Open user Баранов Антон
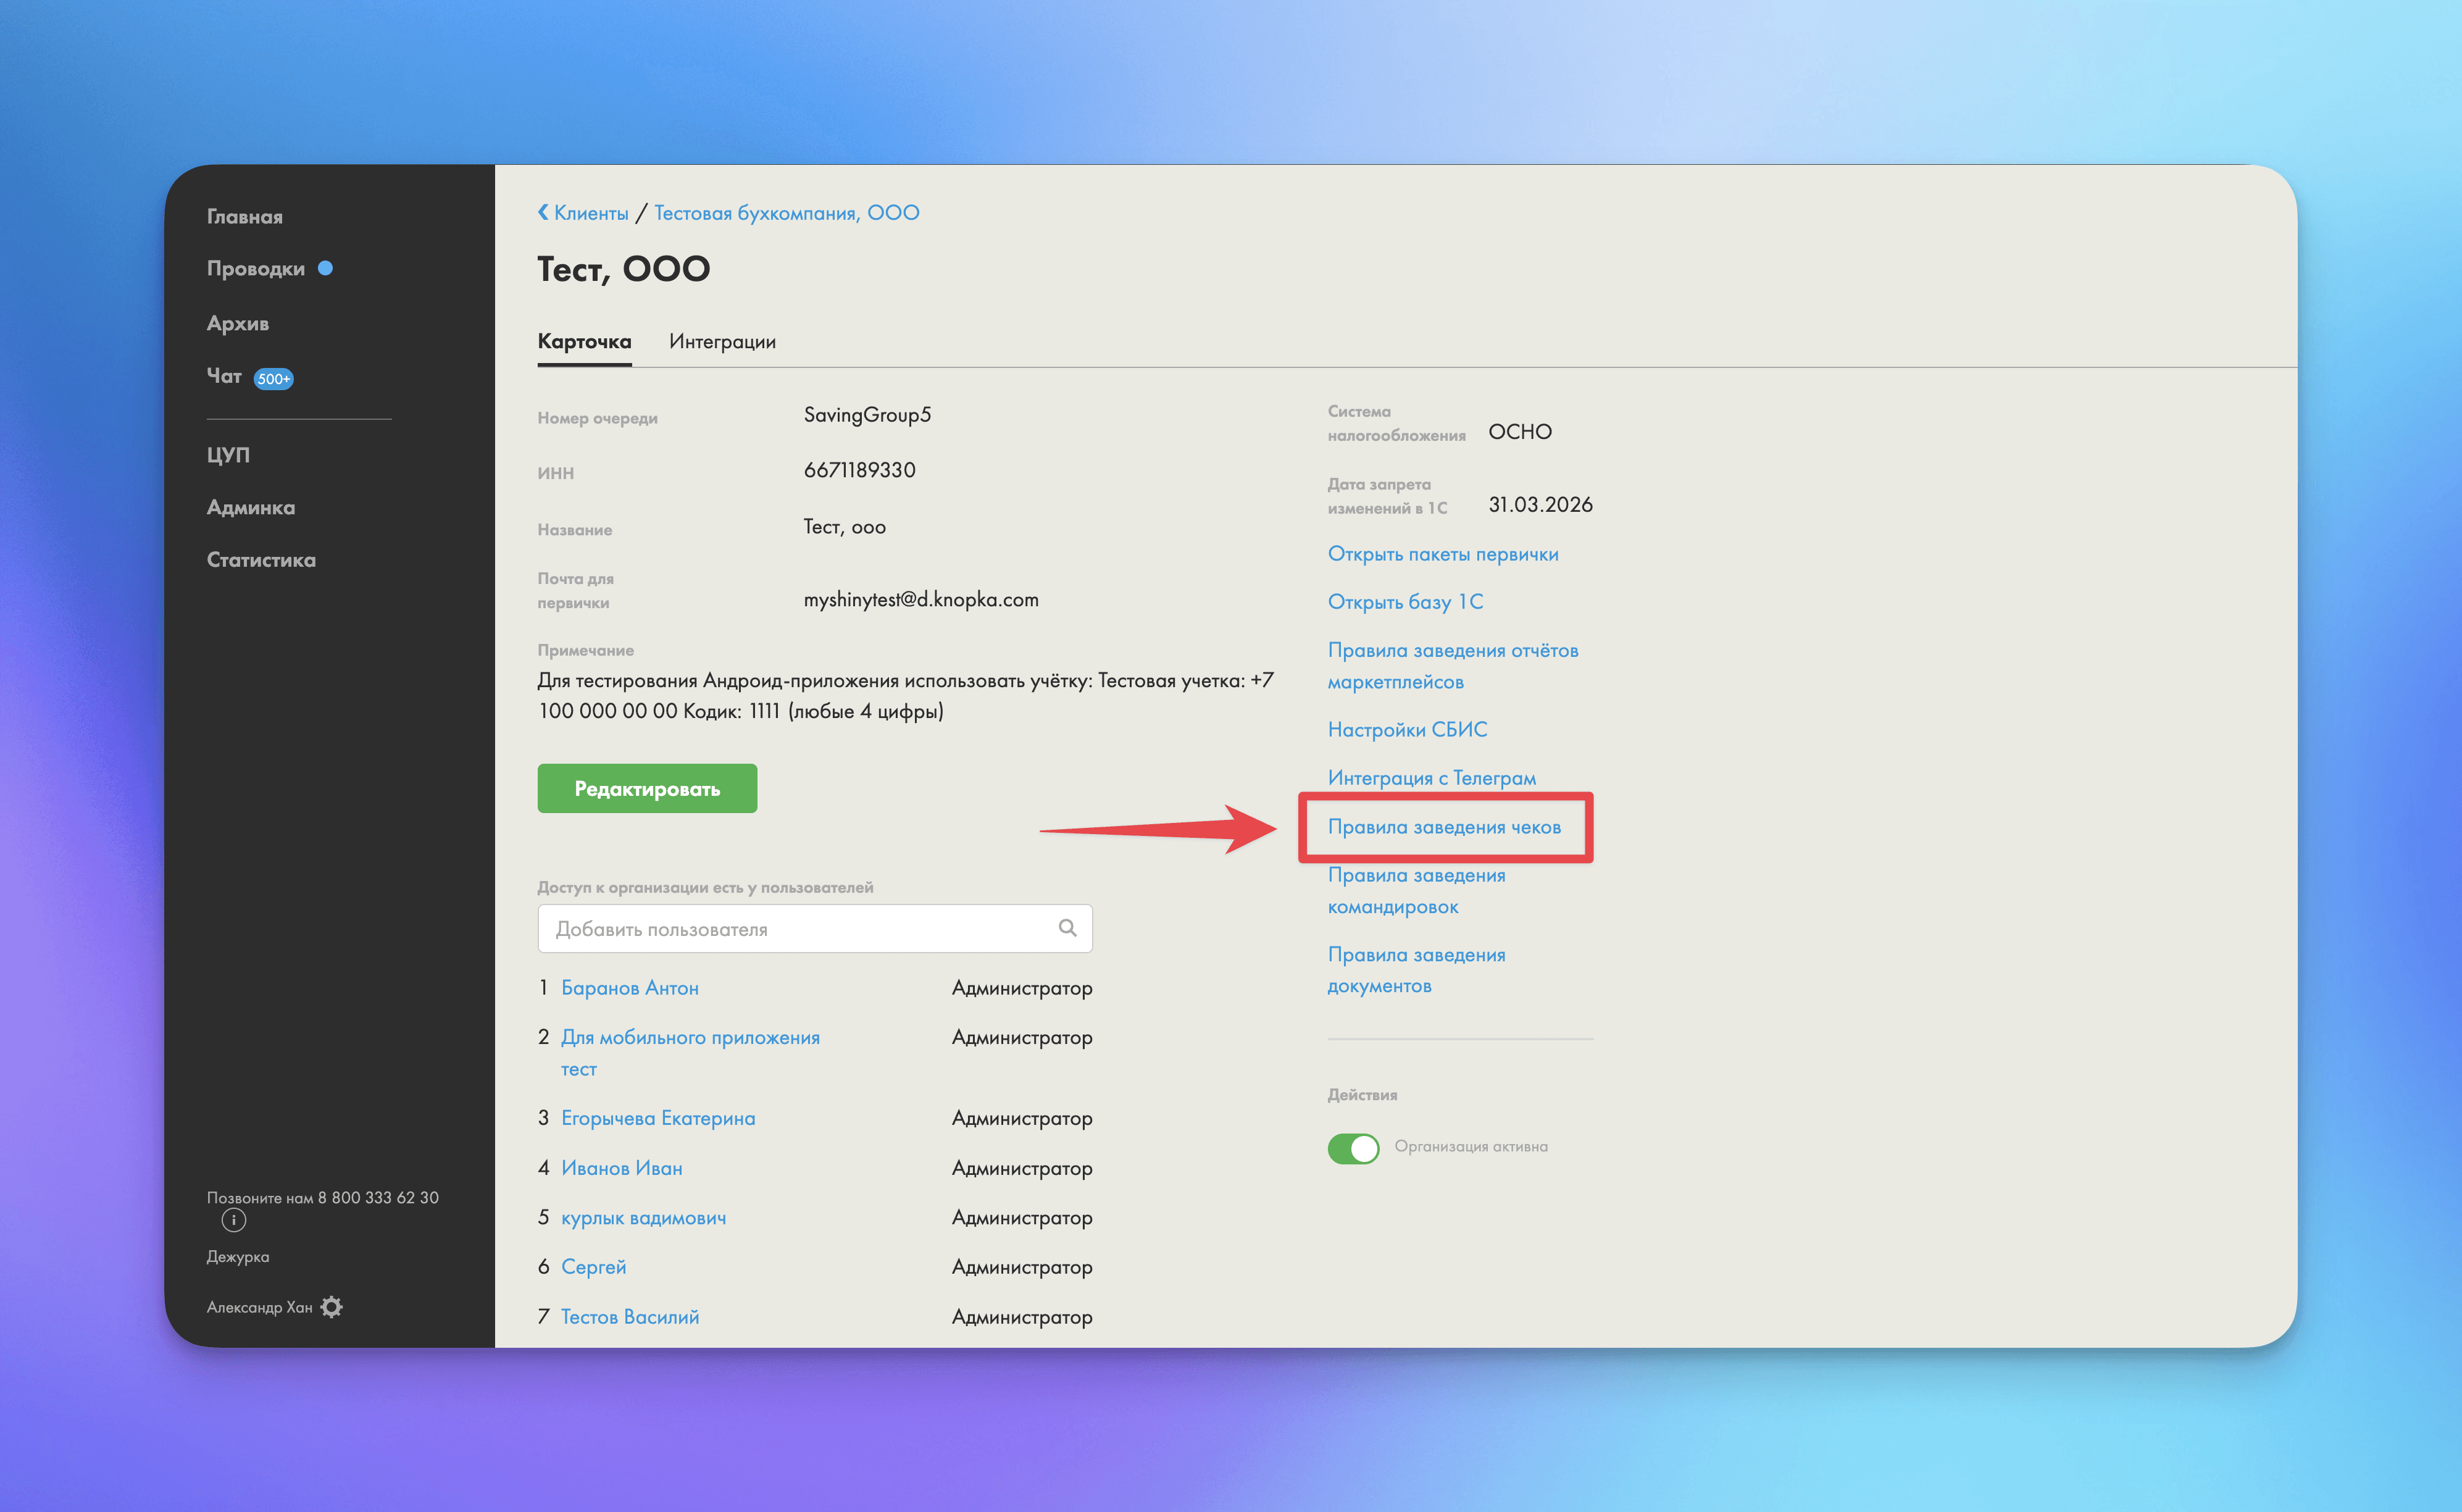Screen dimensions: 2462x1512 [x=629, y=988]
